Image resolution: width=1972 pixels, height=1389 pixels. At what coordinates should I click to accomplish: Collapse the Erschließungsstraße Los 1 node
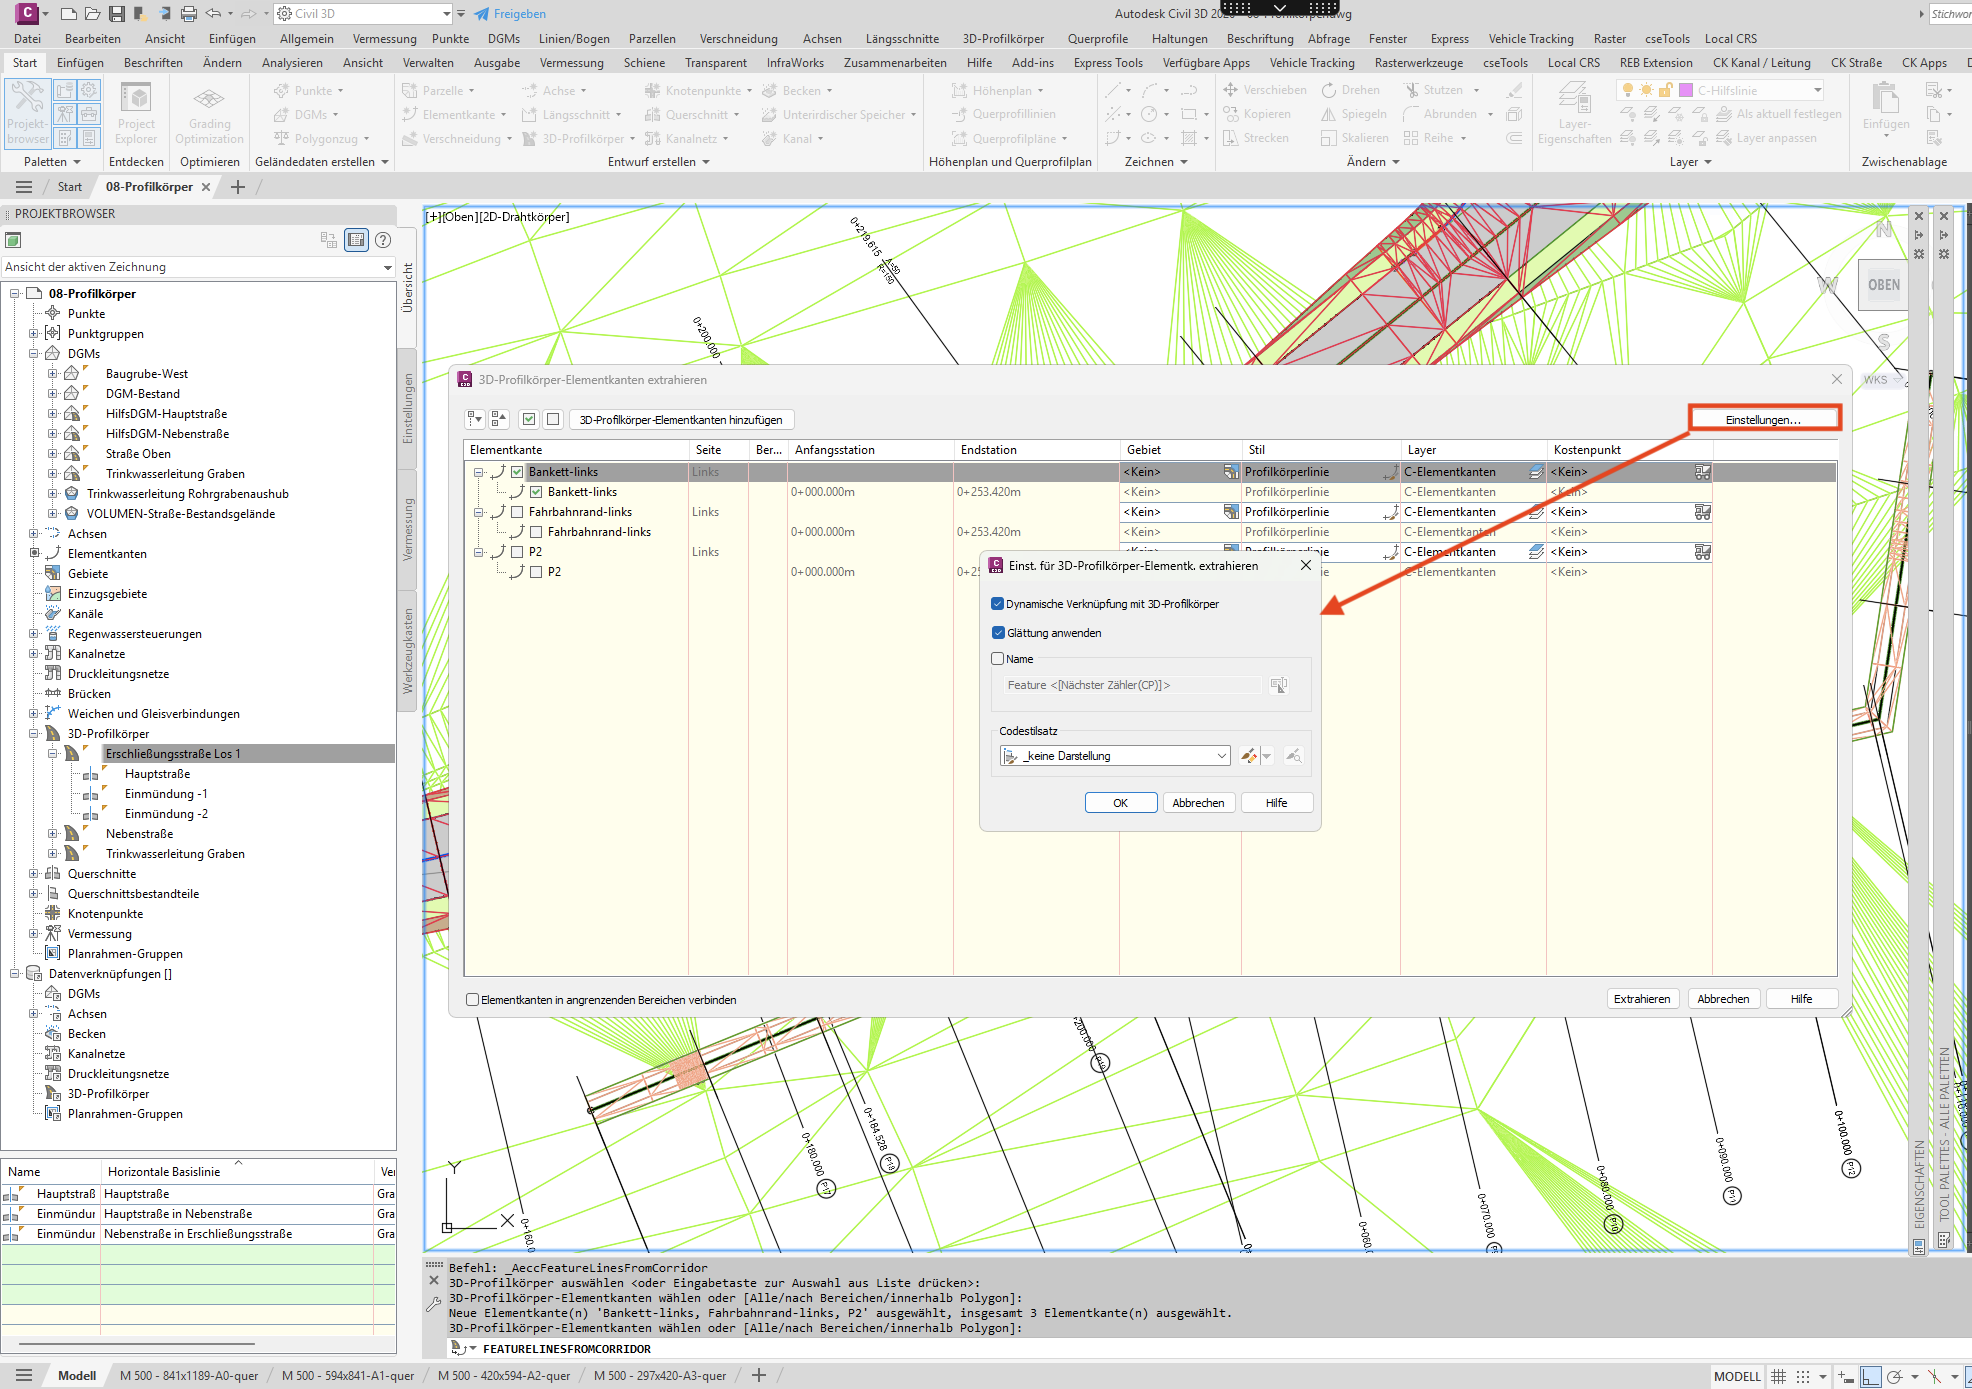53,754
